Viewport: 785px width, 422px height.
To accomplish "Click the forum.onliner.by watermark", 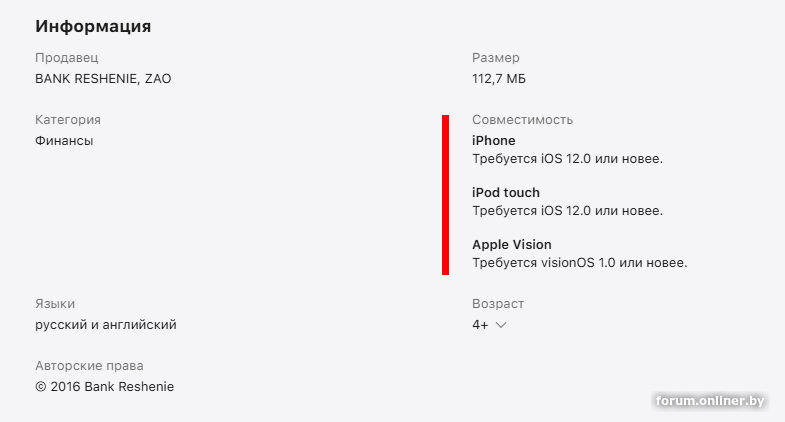I will coord(711,401).
